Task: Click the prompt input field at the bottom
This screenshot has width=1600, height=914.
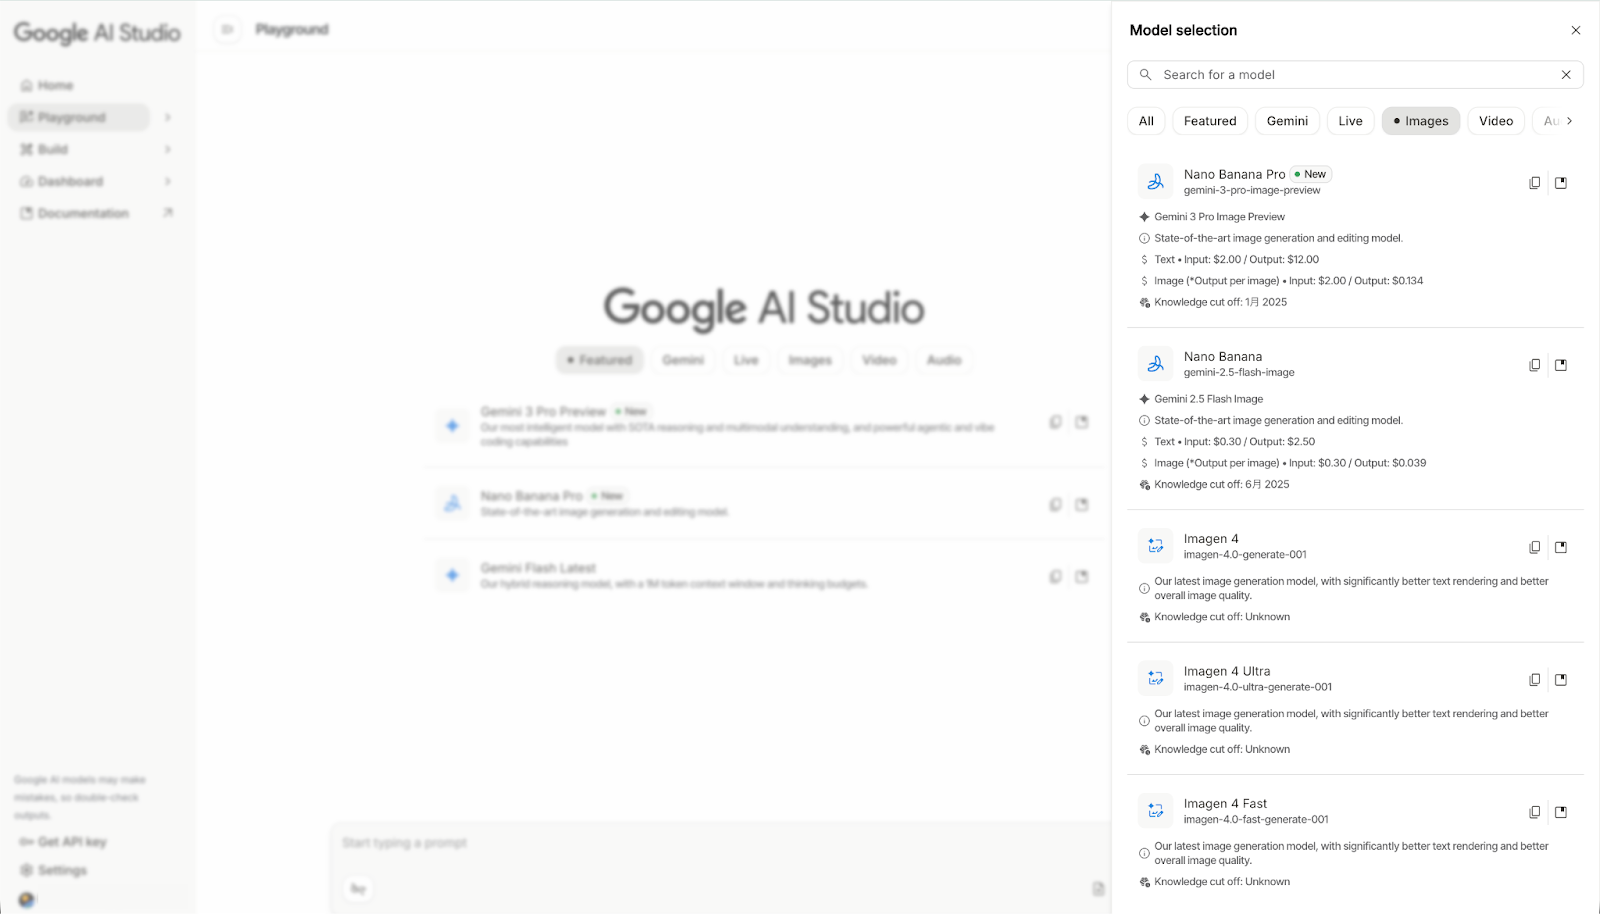Action: tap(700, 843)
